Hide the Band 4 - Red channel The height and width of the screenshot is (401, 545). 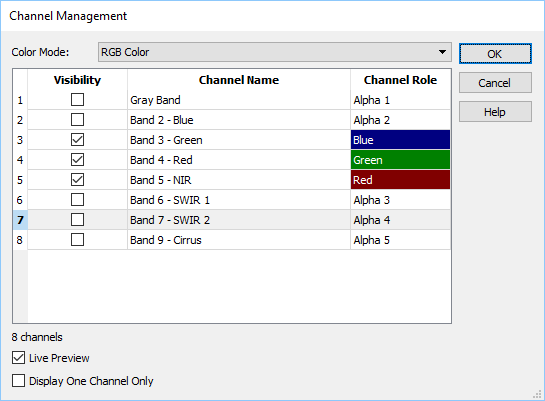77,160
